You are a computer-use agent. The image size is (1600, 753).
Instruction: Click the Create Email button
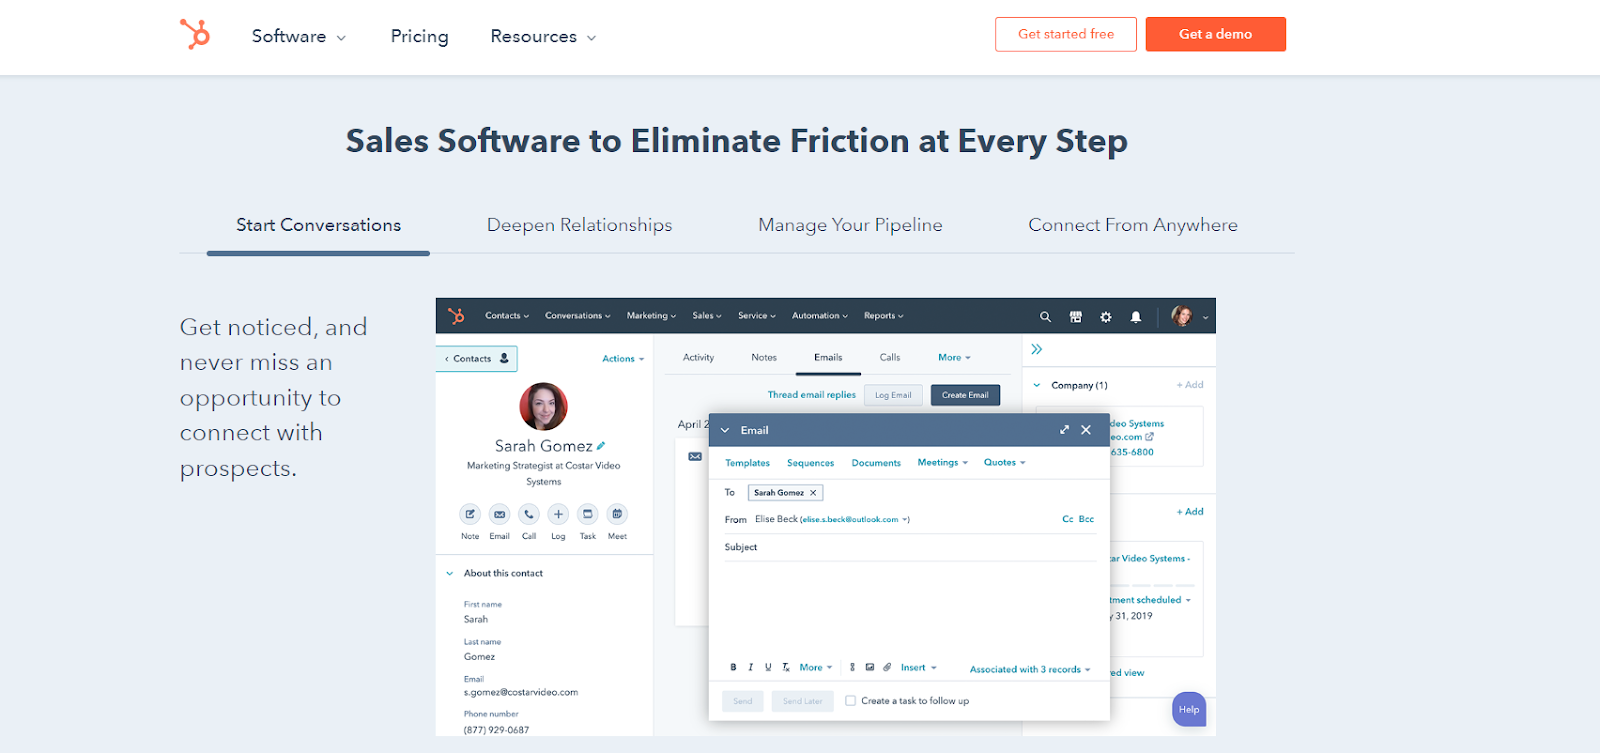click(965, 395)
